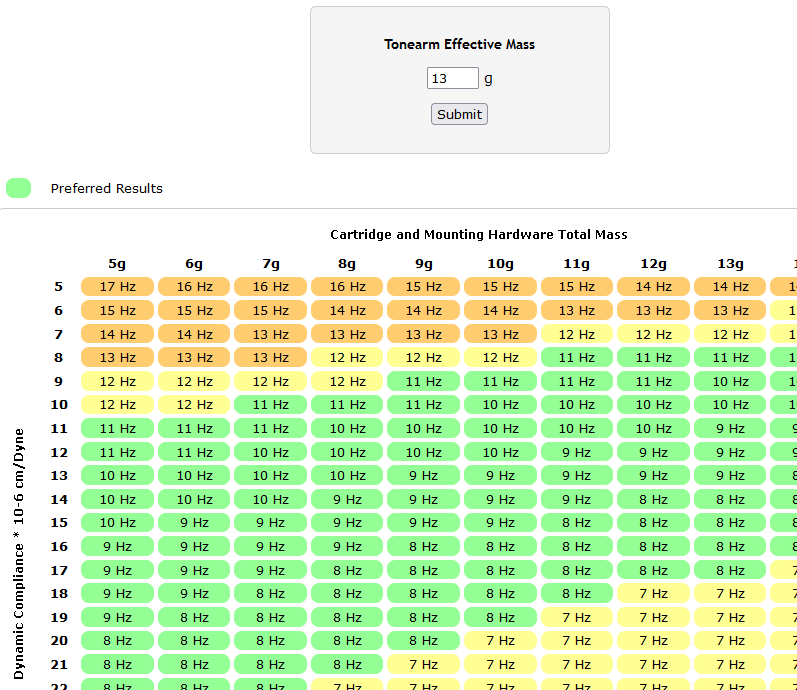The height and width of the screenshot is (690, 797).
Task: Click row 10, 7g column cell '11 Hz'
Action: point(270,405)
